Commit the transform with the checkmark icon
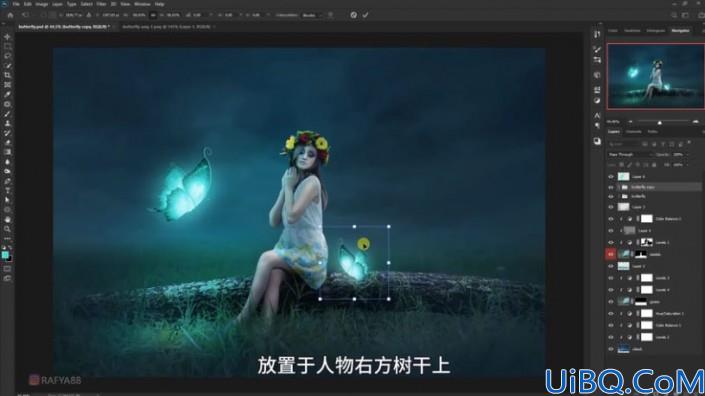 (x=366, y=15)
